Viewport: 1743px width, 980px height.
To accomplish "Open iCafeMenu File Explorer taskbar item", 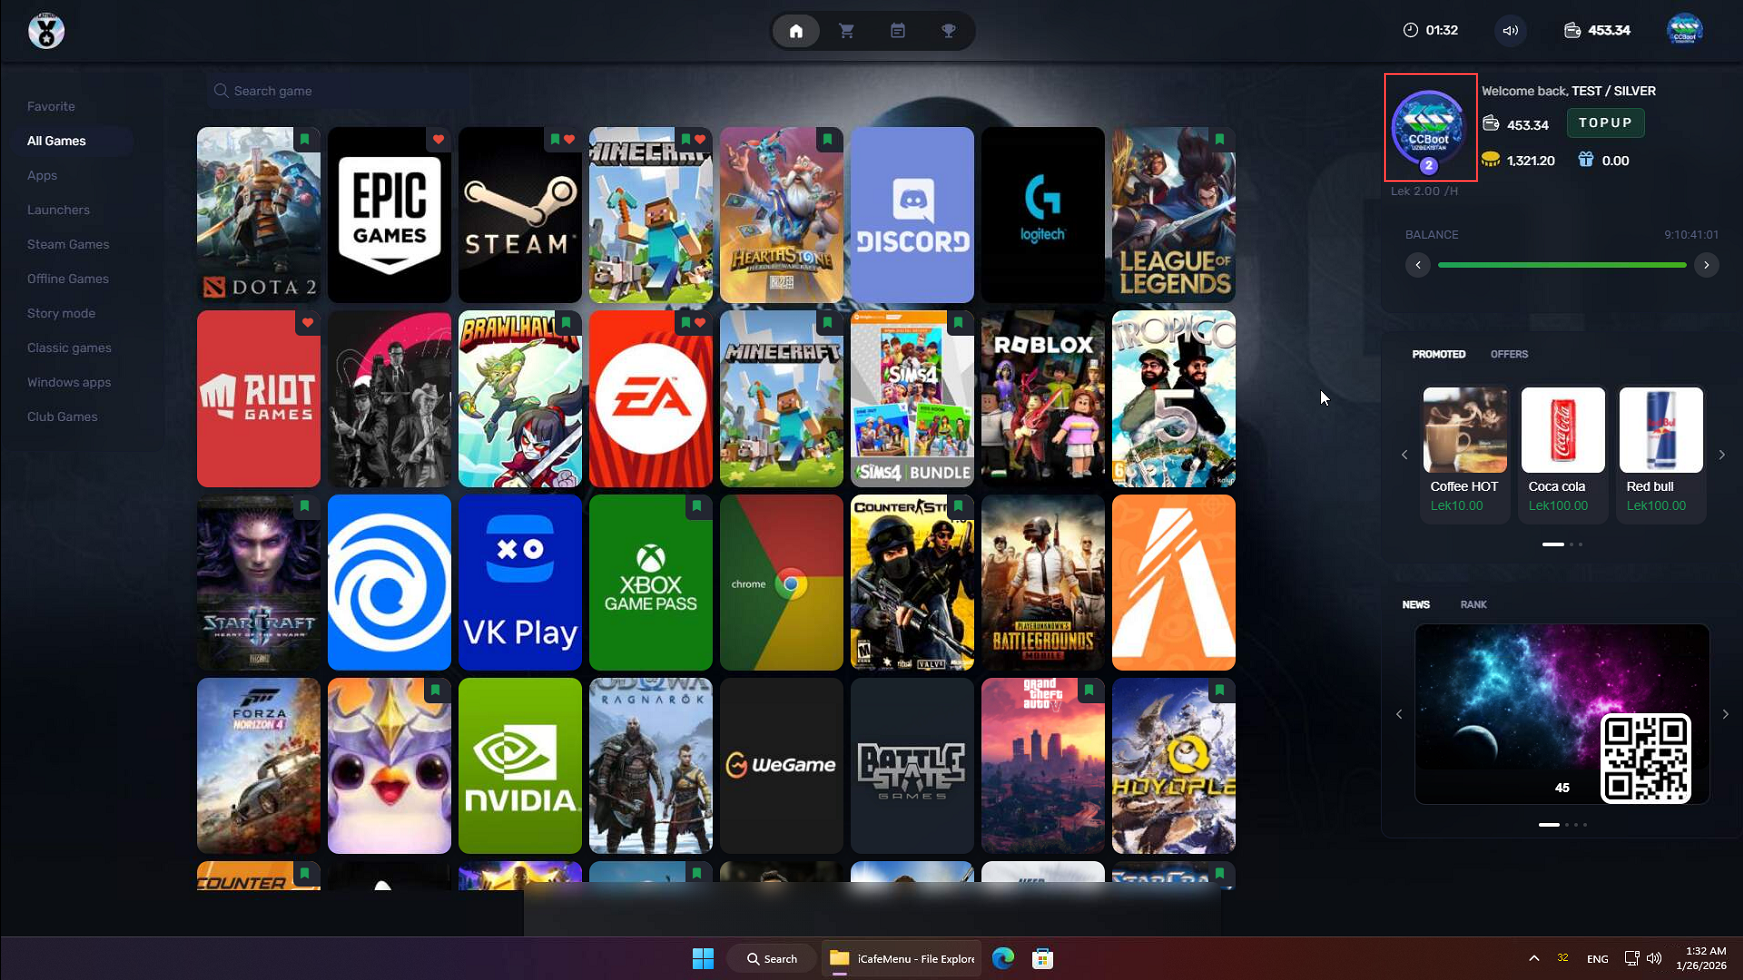I will (x=901, y=958).
